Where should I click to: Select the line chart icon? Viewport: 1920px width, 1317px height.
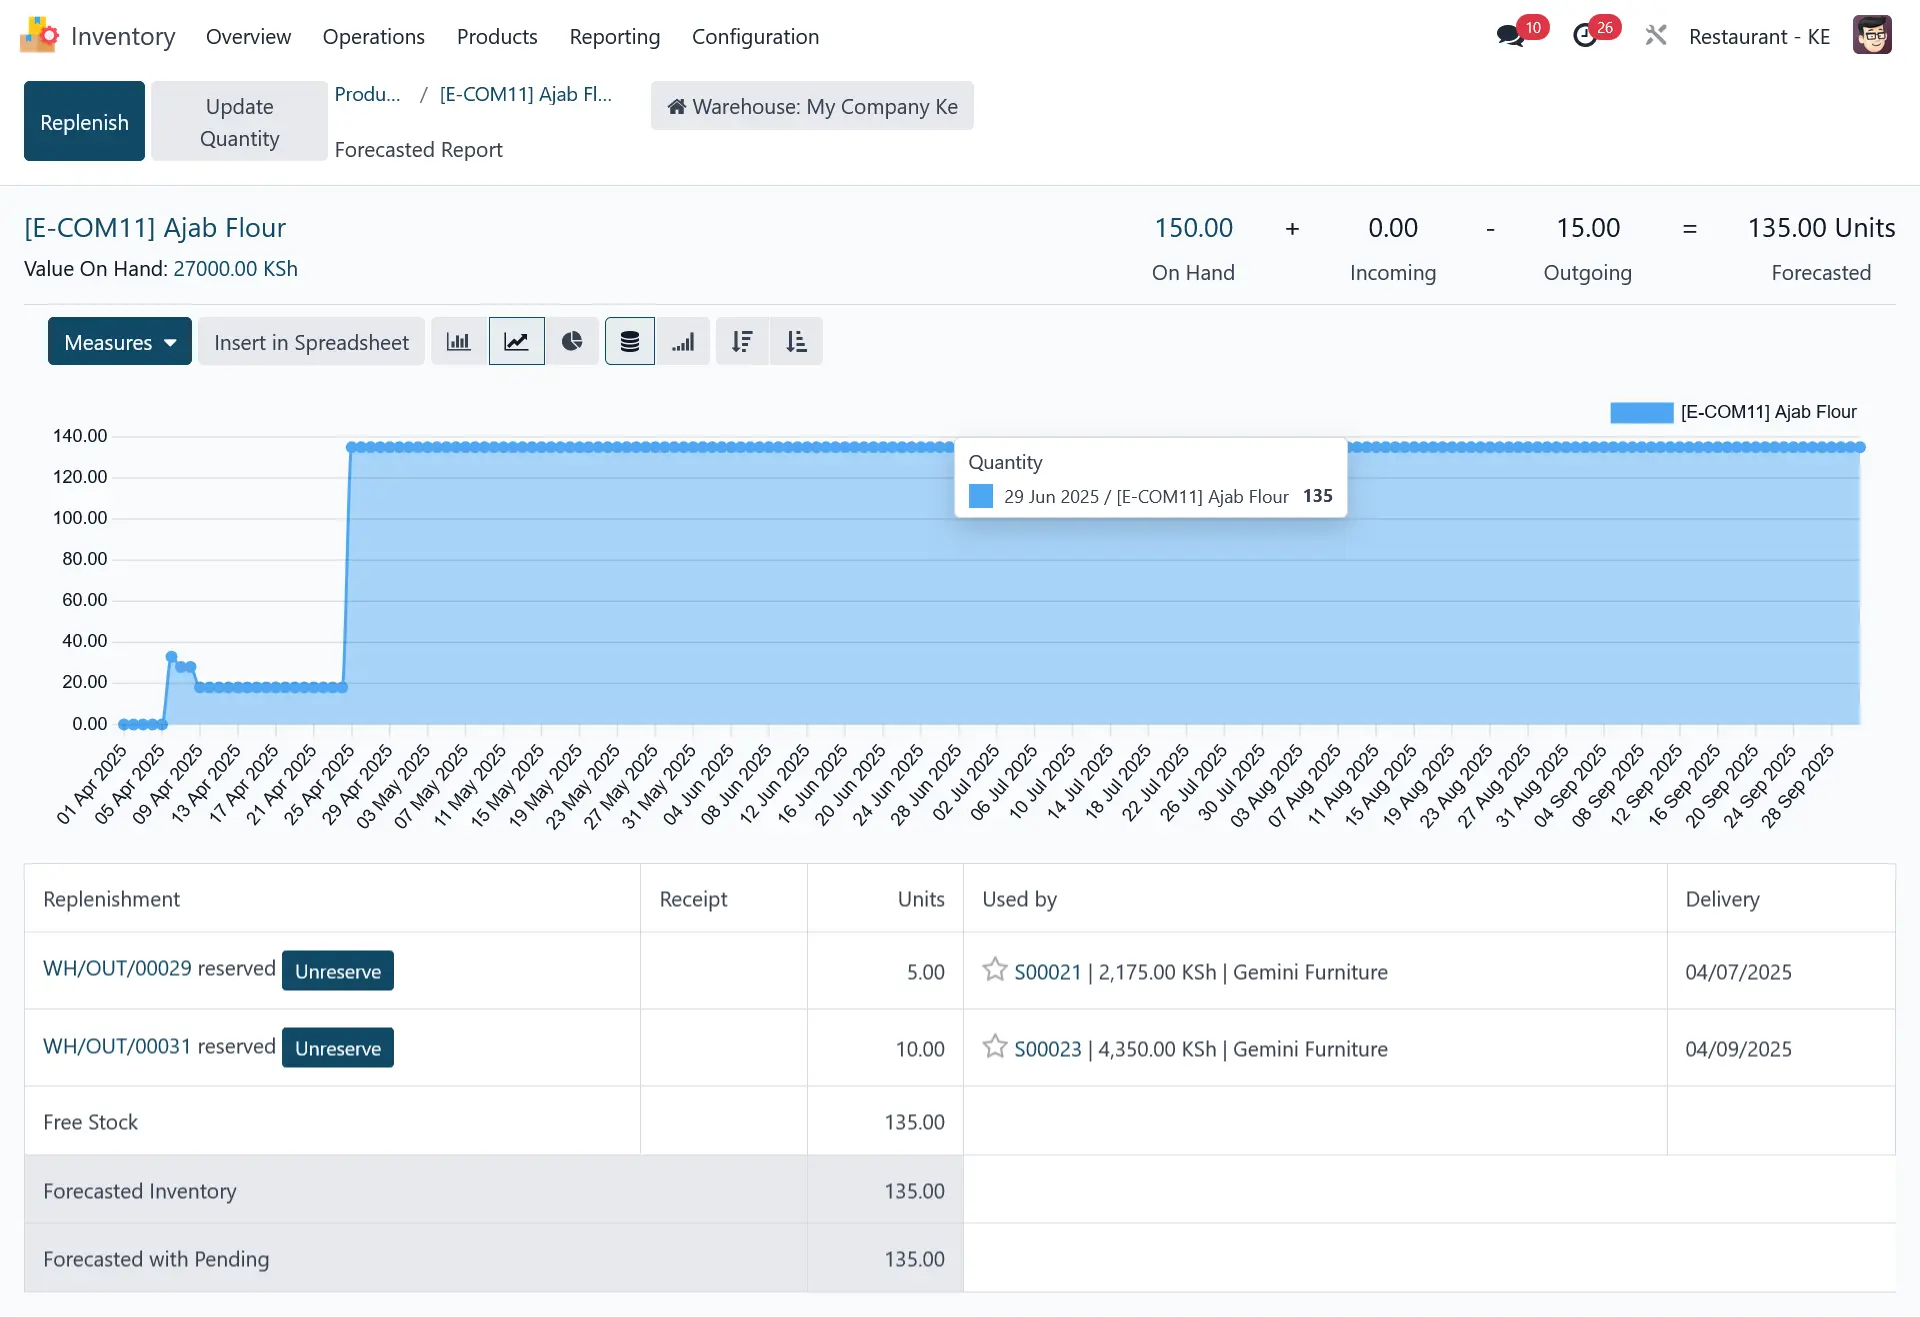coord(516,342)
